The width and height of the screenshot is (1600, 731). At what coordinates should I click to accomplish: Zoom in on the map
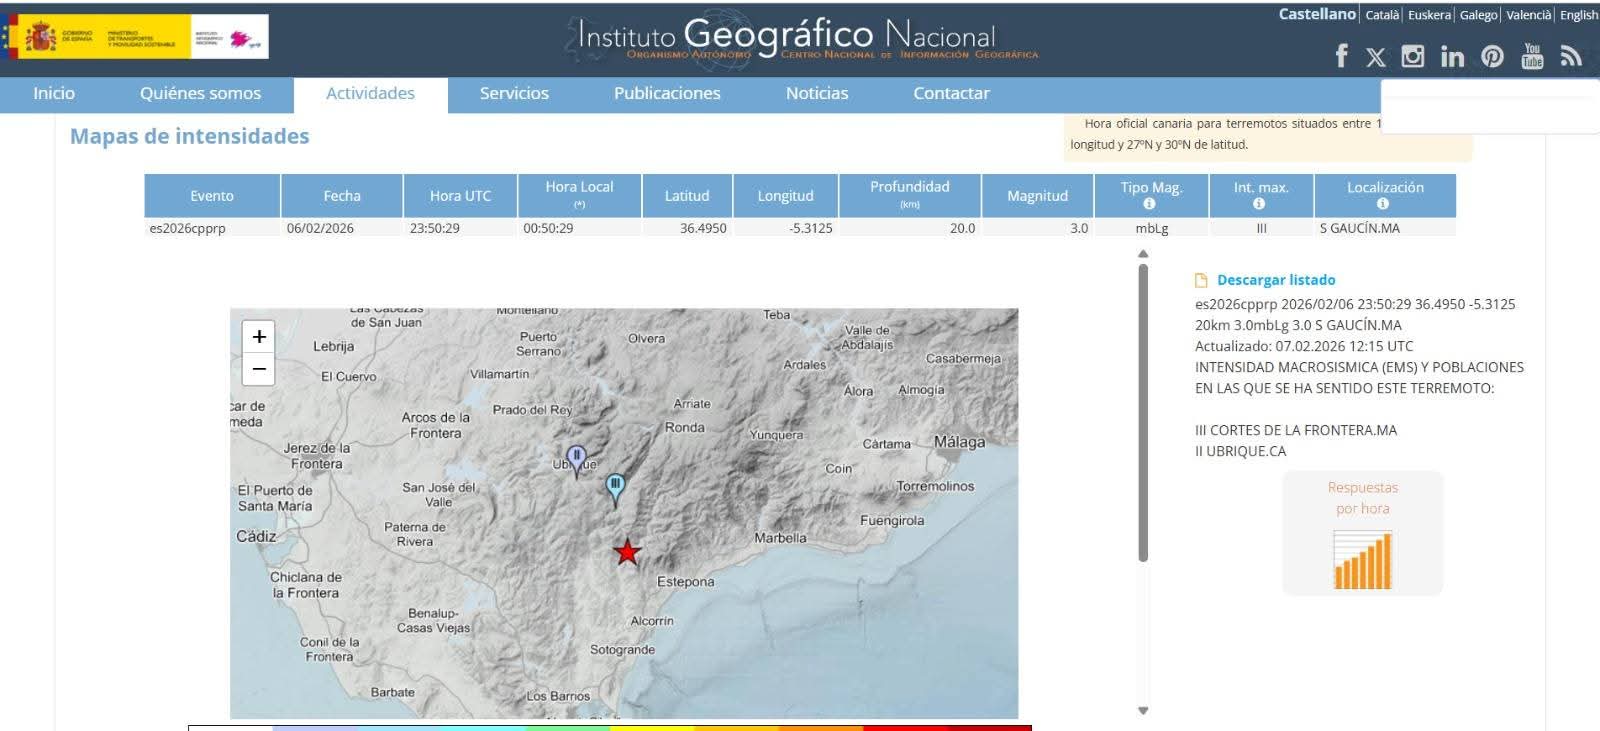pyautogui.click(x=259, y=337)
